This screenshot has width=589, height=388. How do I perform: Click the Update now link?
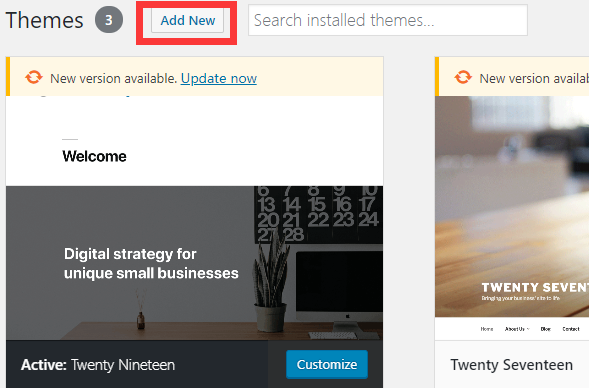click(x=219, y=78)
